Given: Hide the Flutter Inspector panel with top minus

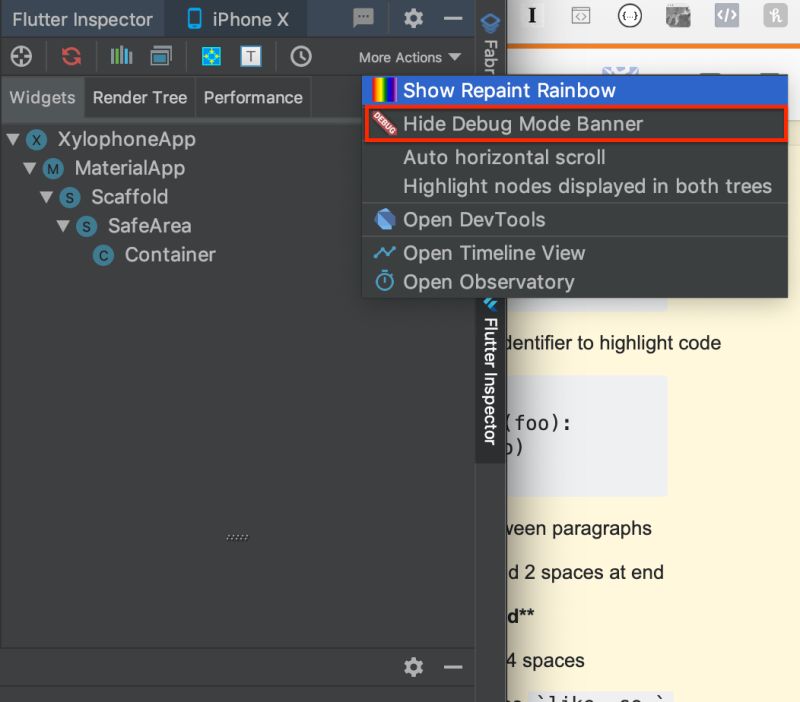Looking at the screenshot, I should coord(453,18).
